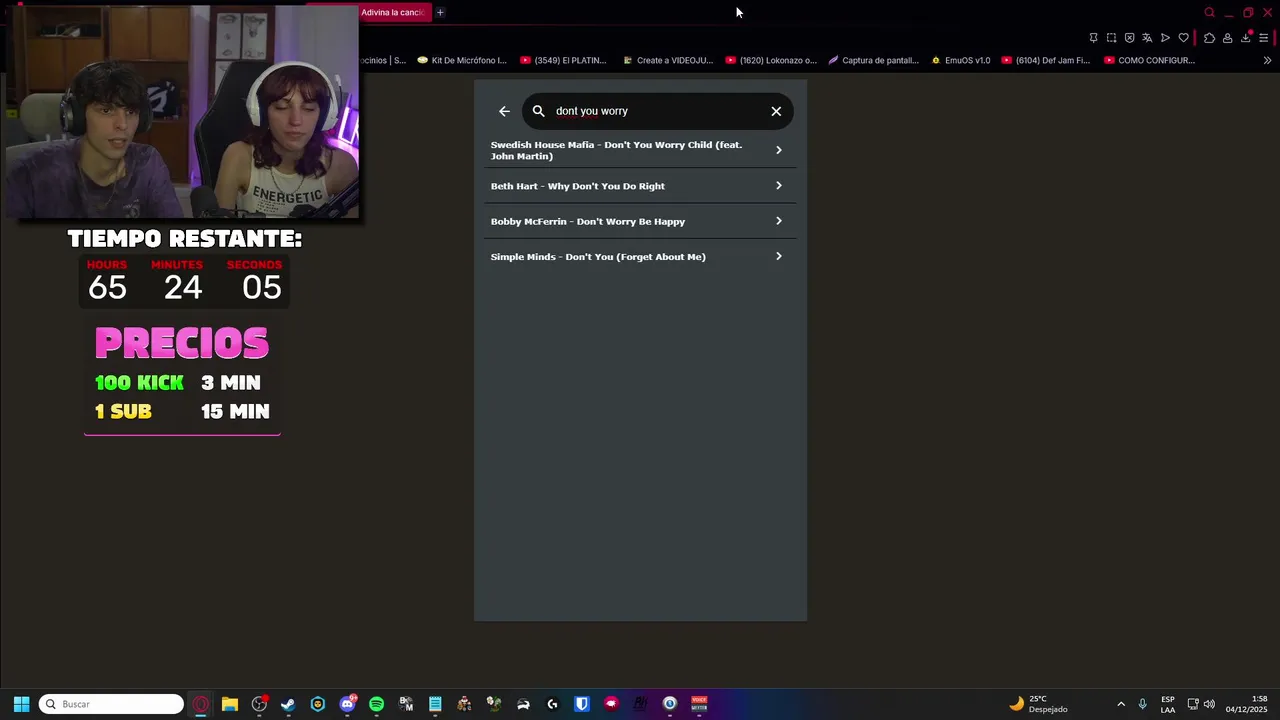Clear the search with the X icon
Screen dimensions: 1280x720
point(776,111)
